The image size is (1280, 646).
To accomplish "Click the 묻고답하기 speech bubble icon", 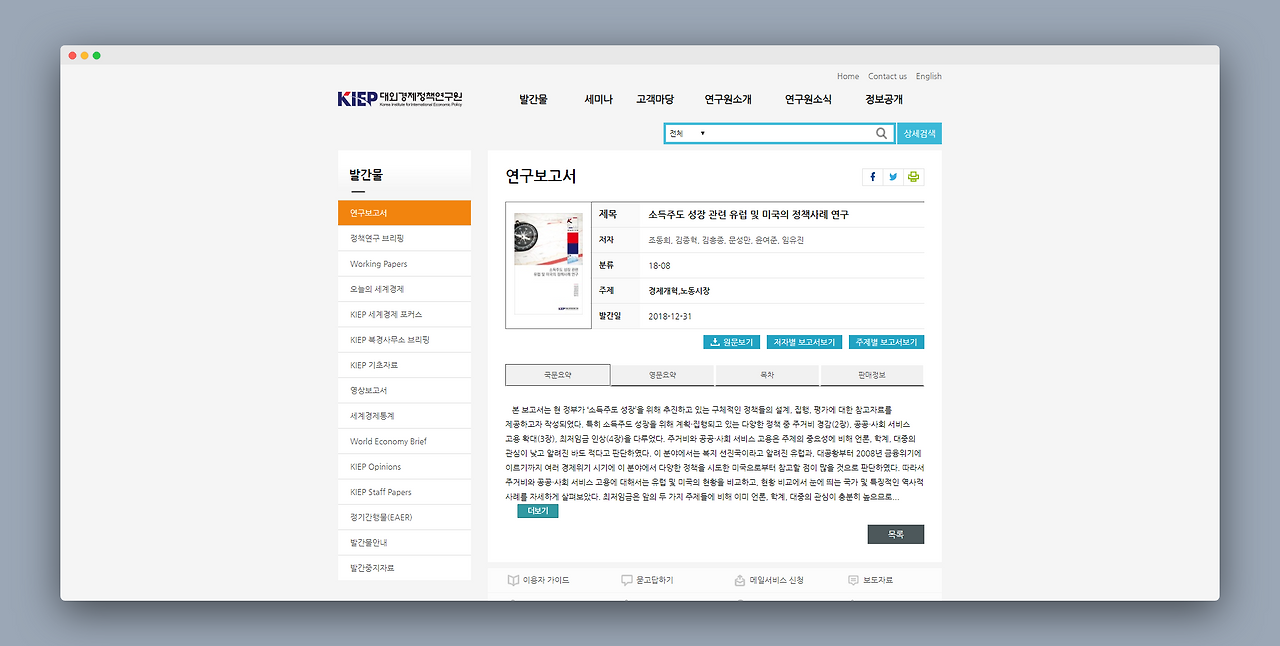I will click(x=626, y=580).
